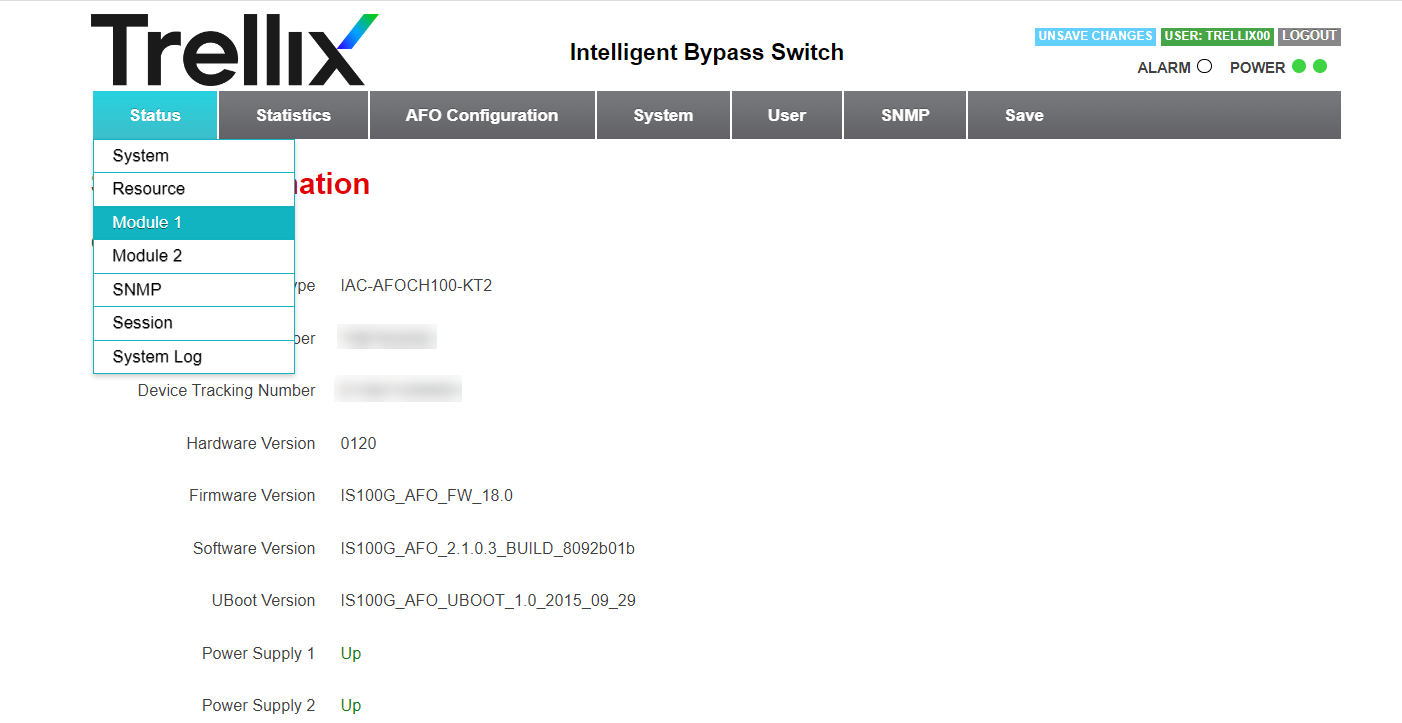
Task: Click the second green POWER indicator
Action: click(x=1320, y=67)
